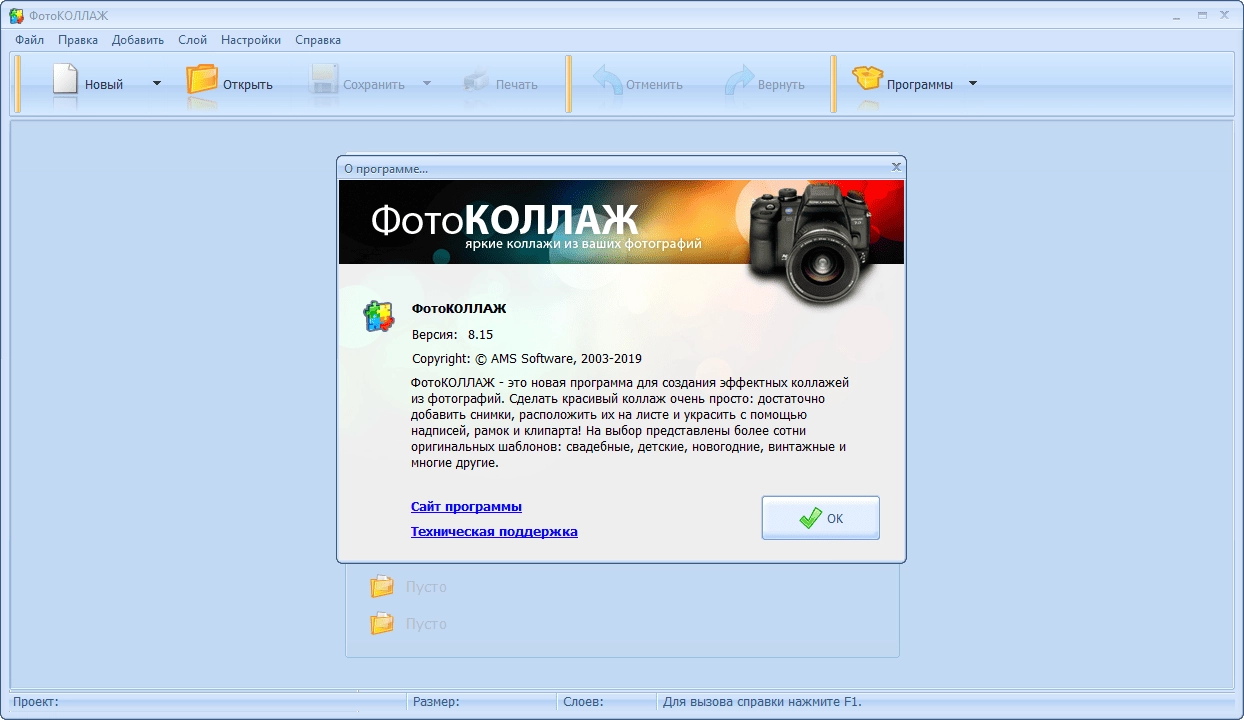Click the Отменить undo arrow icon

tap(607, 80)
